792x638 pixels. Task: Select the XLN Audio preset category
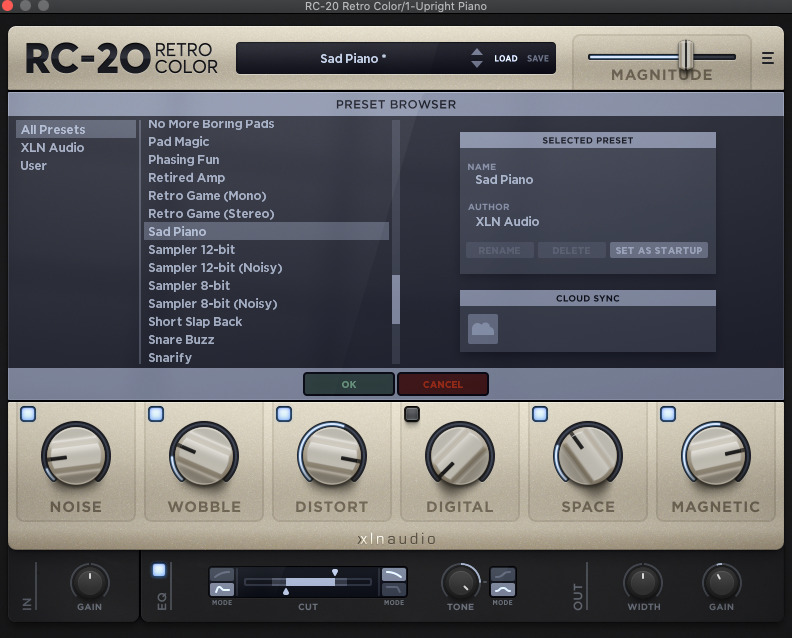pyautogui.click(x=52, y=148)
